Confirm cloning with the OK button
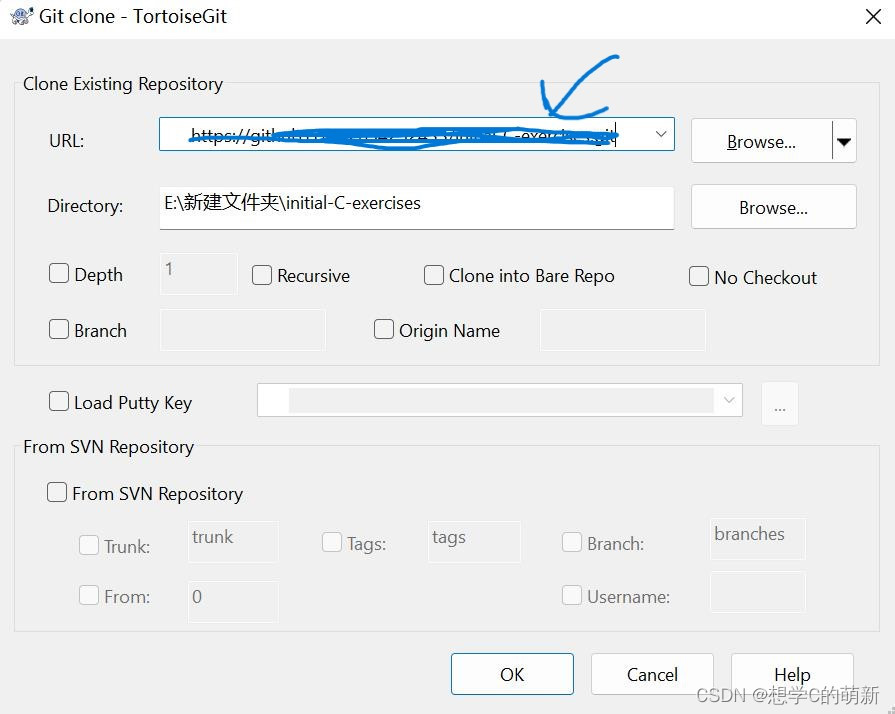 [512, 674]
